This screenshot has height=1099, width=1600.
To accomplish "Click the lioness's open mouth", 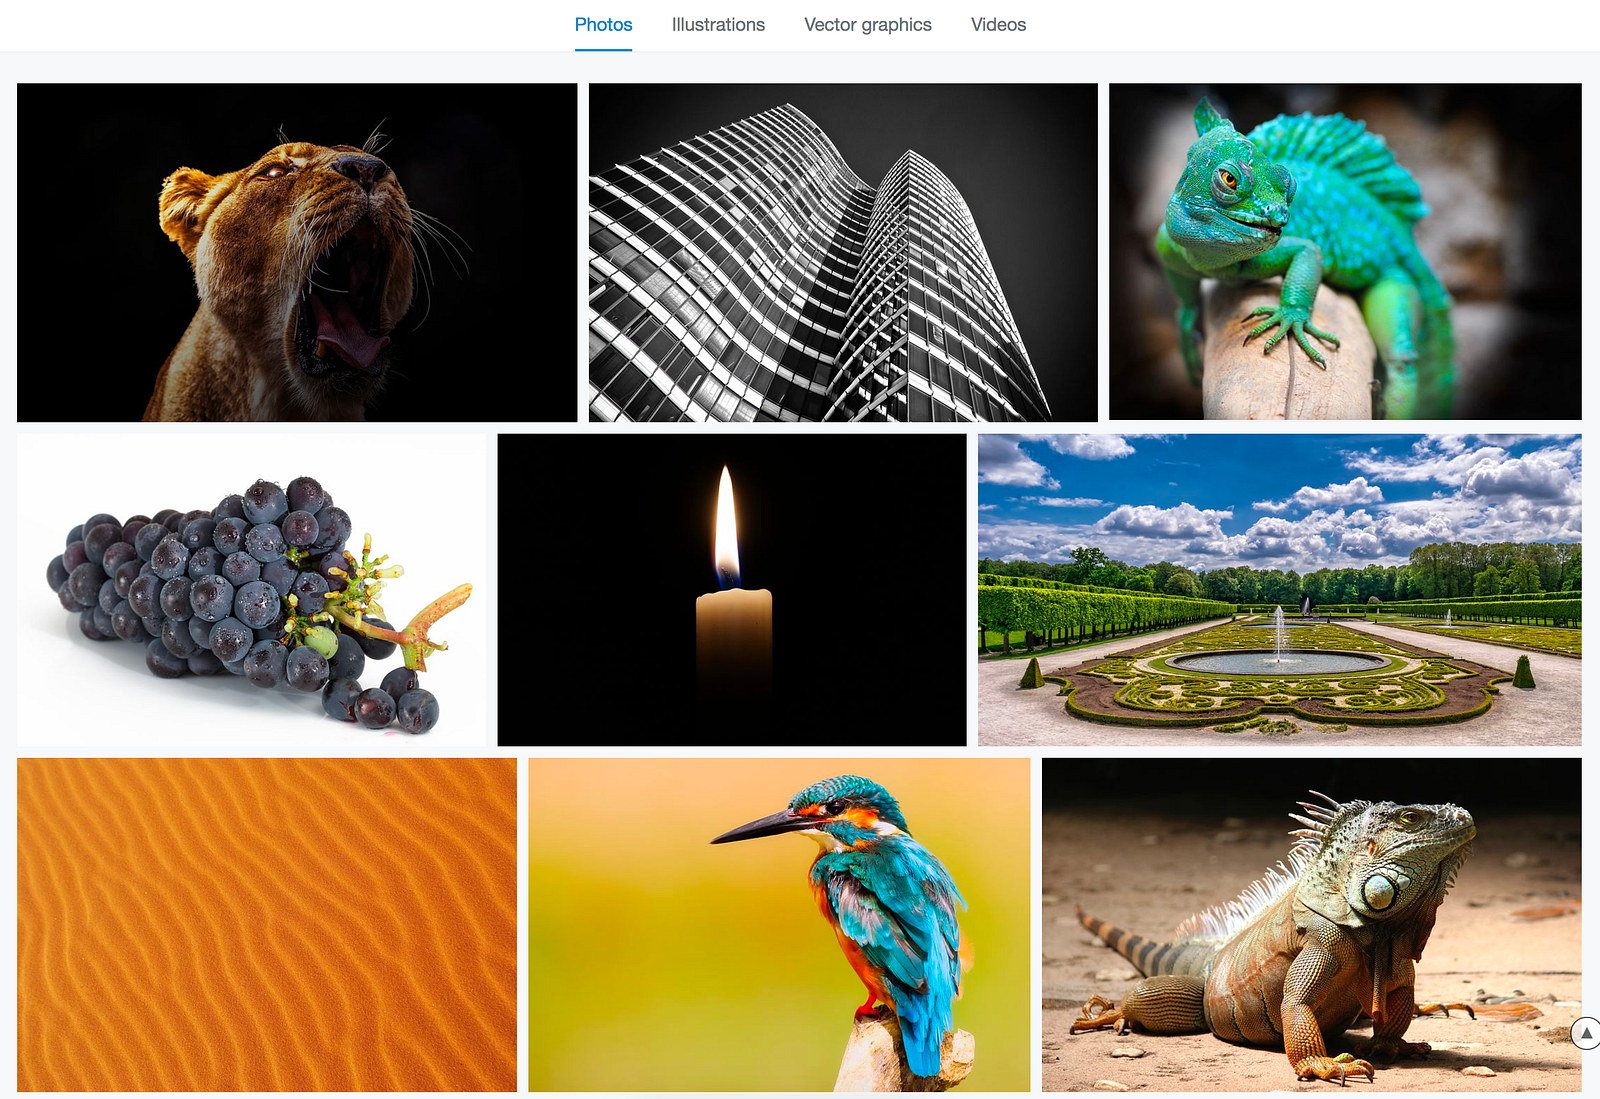I will [x=343, y=310].
